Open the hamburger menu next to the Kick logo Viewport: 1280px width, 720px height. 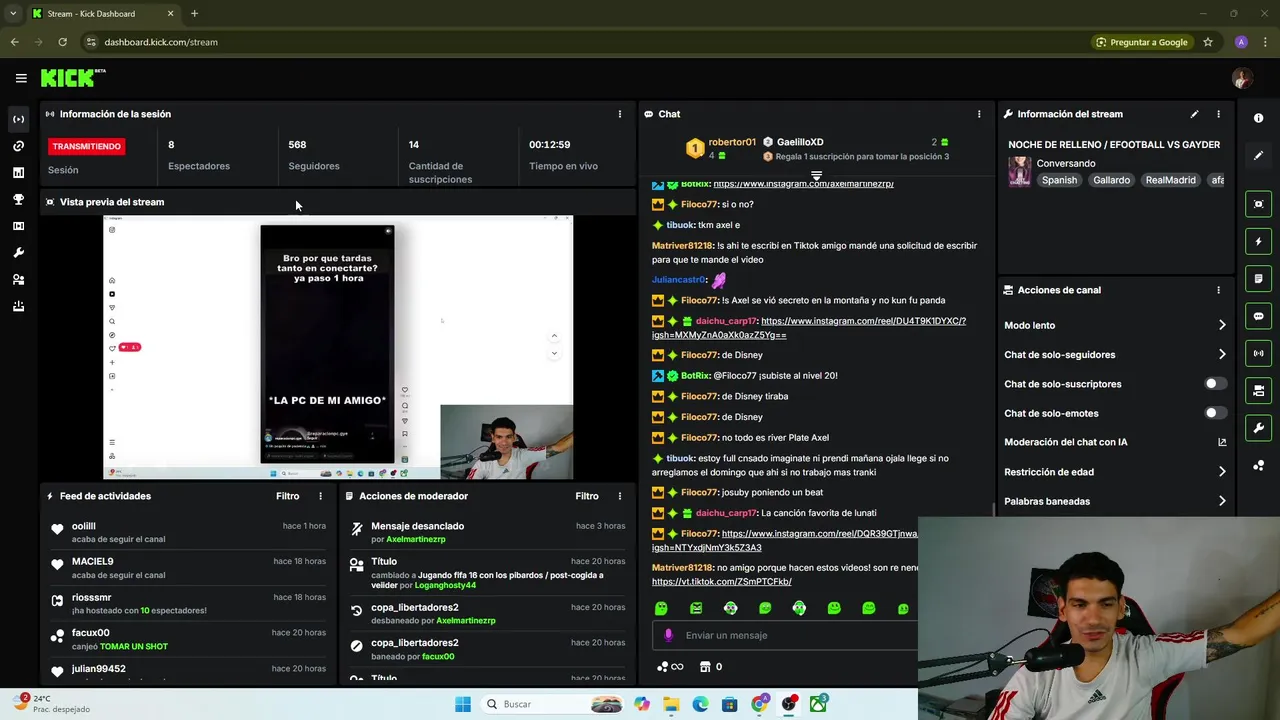[x=21, y=78]
